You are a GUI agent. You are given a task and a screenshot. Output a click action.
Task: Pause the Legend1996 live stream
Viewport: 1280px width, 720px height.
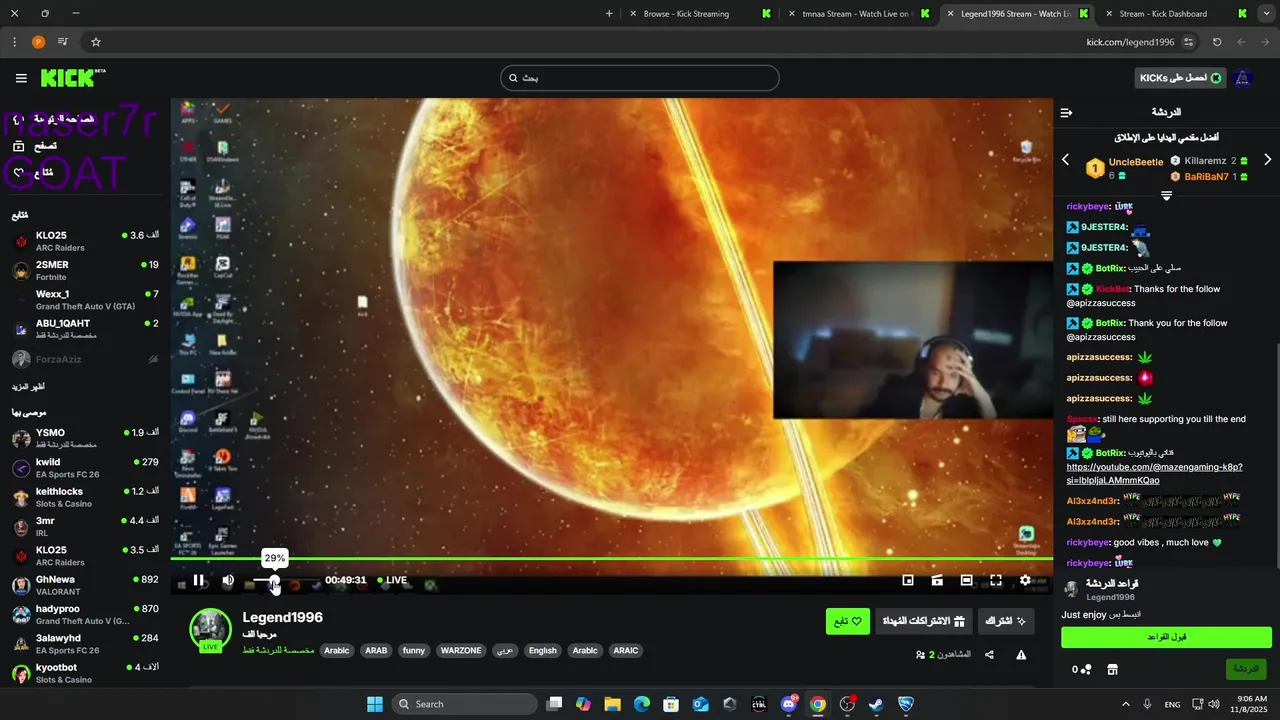[198, 580]
